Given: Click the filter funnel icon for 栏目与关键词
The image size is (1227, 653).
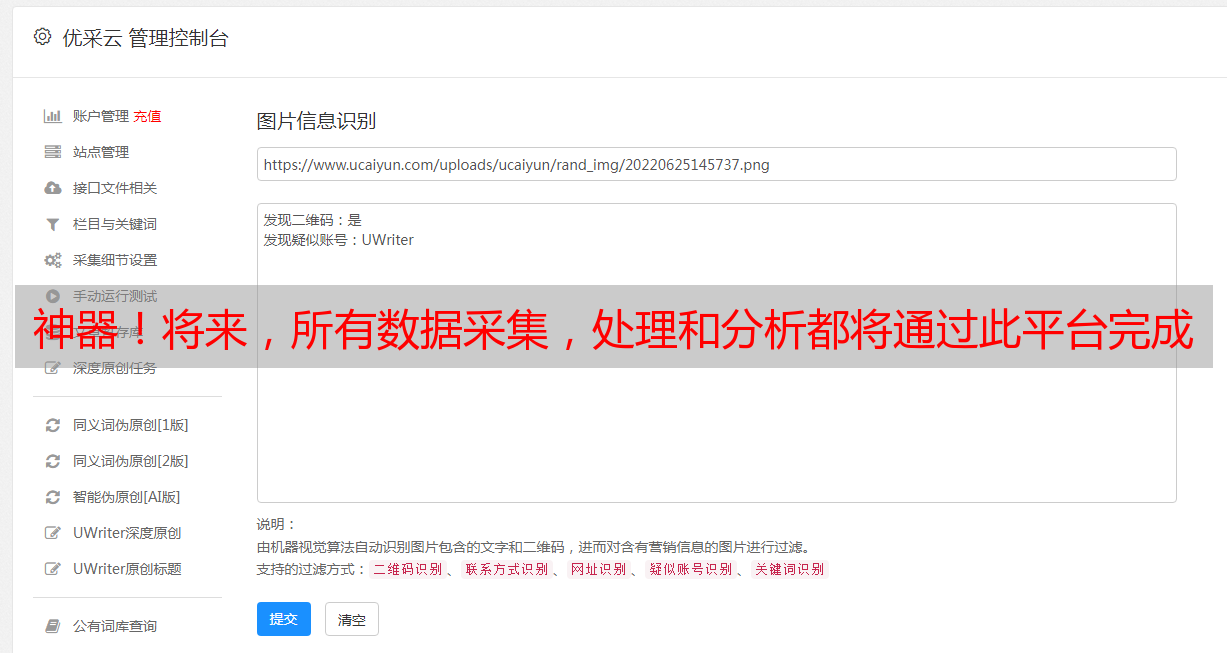Looking at the screenshot, I should (x=53, y=224).
